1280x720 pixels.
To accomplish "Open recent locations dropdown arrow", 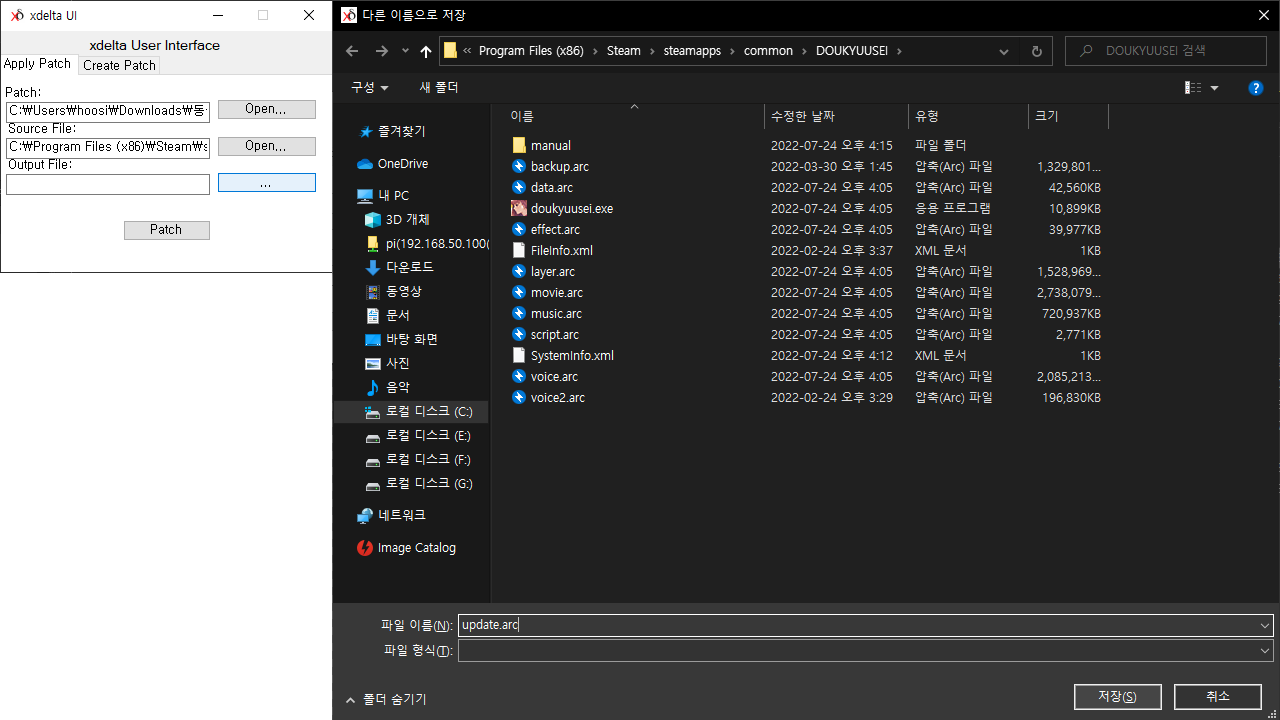I will (x=405, y=51).
